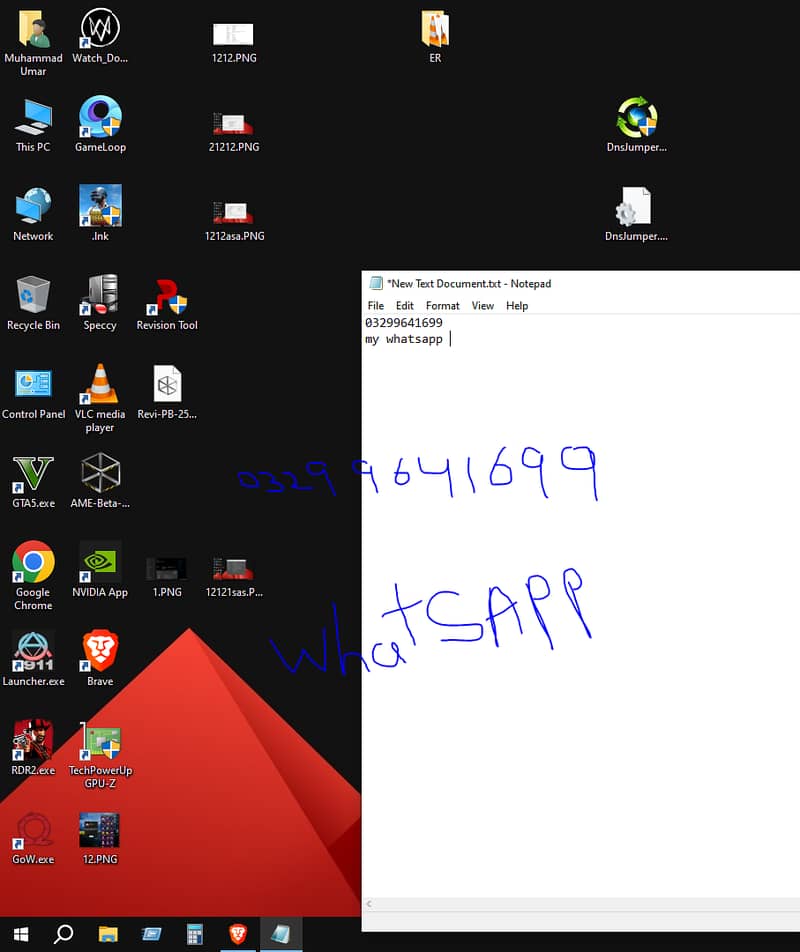Select the Brave browser desktop icon
The height and width of the screenshot is (952, 800).
[x=100, y=652]
